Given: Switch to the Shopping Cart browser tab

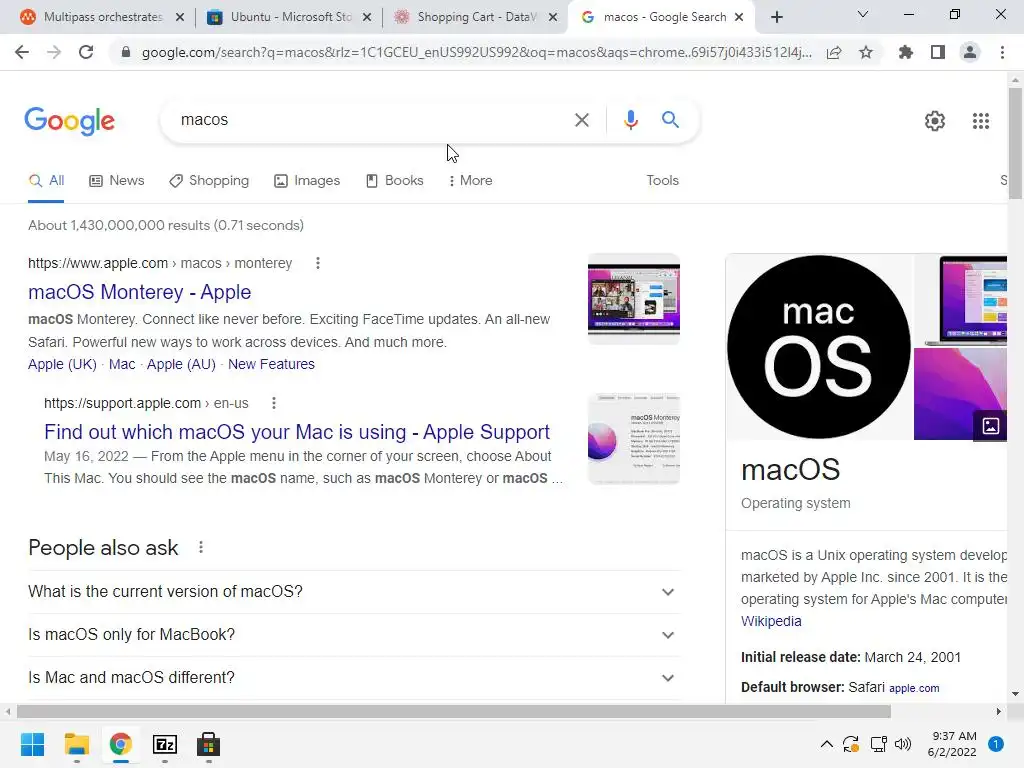Looking at the screenshot, I should pos(476,17).
